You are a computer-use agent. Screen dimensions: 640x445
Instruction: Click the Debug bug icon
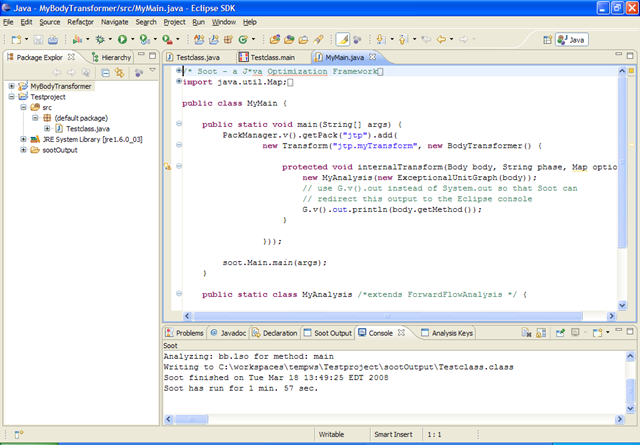[x=100, y=40]
